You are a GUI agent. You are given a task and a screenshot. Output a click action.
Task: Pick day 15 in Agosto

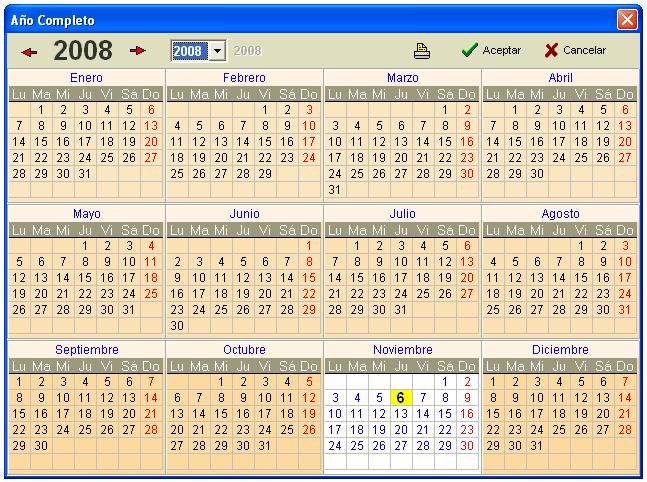[581, 278]
